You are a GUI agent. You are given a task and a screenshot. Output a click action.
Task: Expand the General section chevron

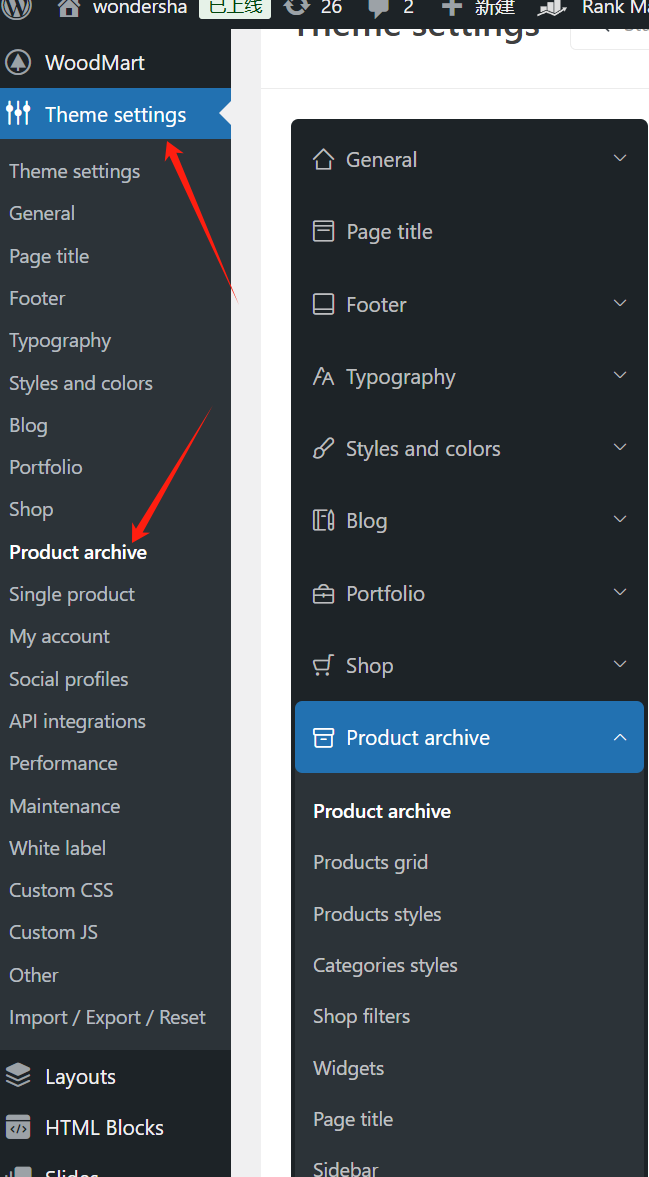pyautogui.click(x=620, y=159)
